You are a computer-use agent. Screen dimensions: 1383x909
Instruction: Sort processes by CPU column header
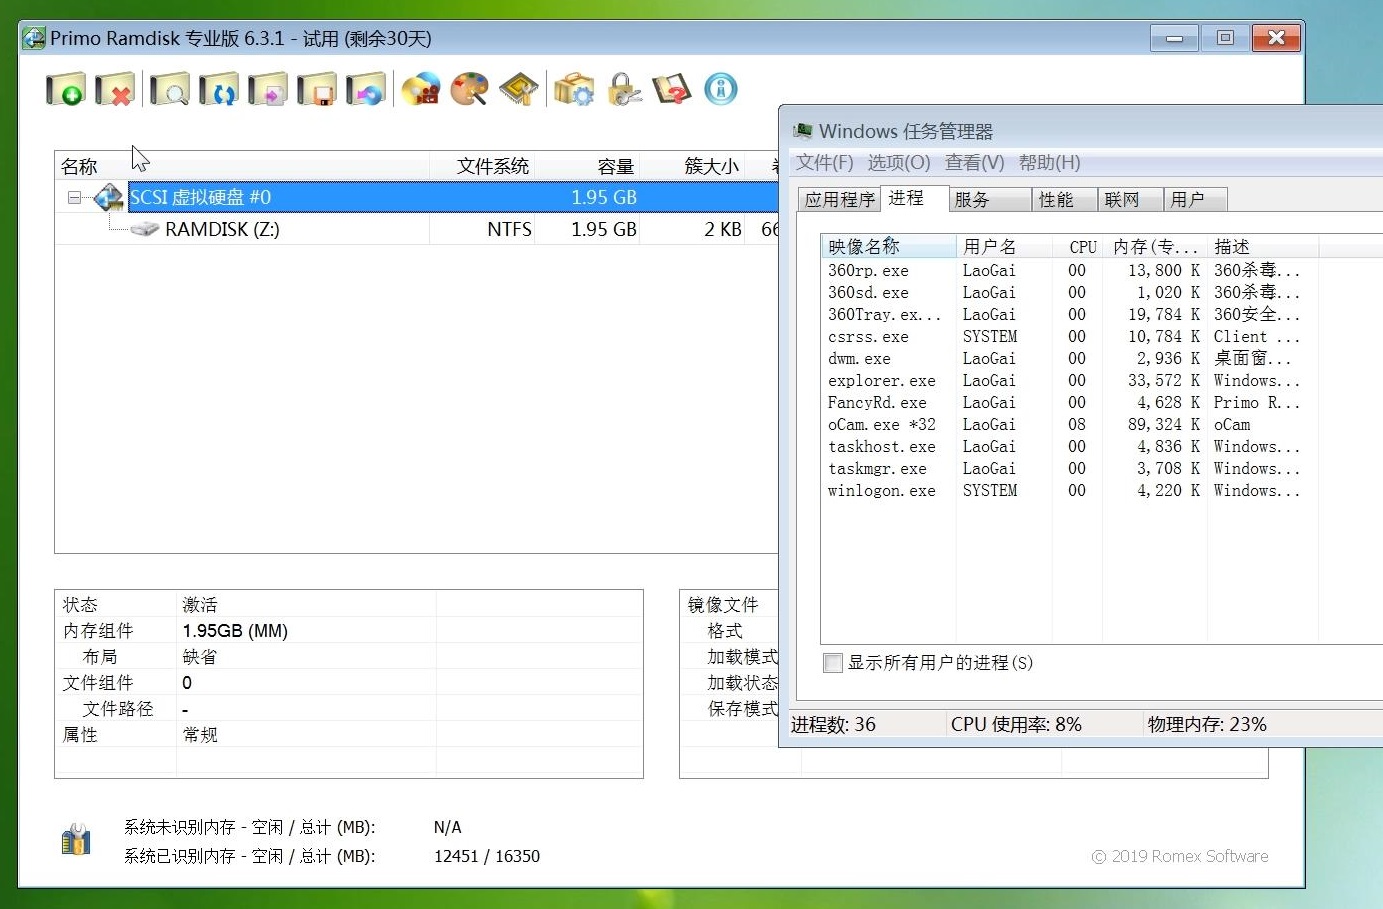(x=1077, y=246)
